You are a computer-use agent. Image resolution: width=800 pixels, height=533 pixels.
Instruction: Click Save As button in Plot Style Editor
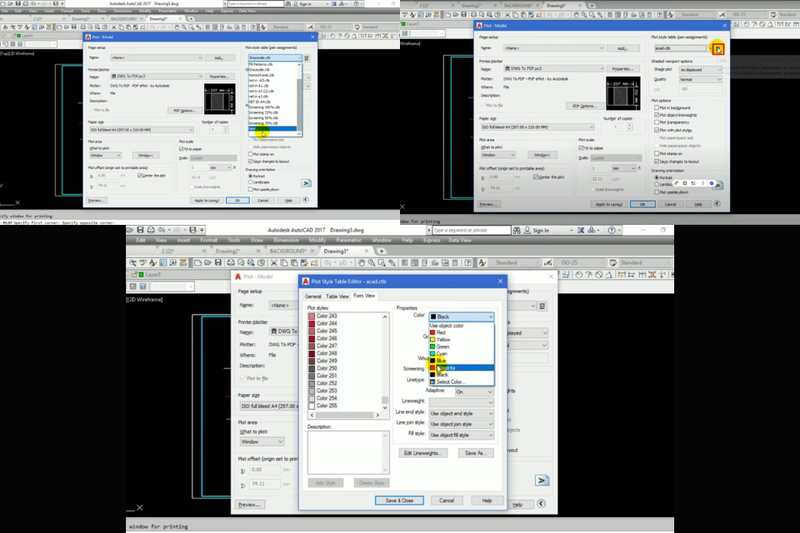[x=476, y=453]
